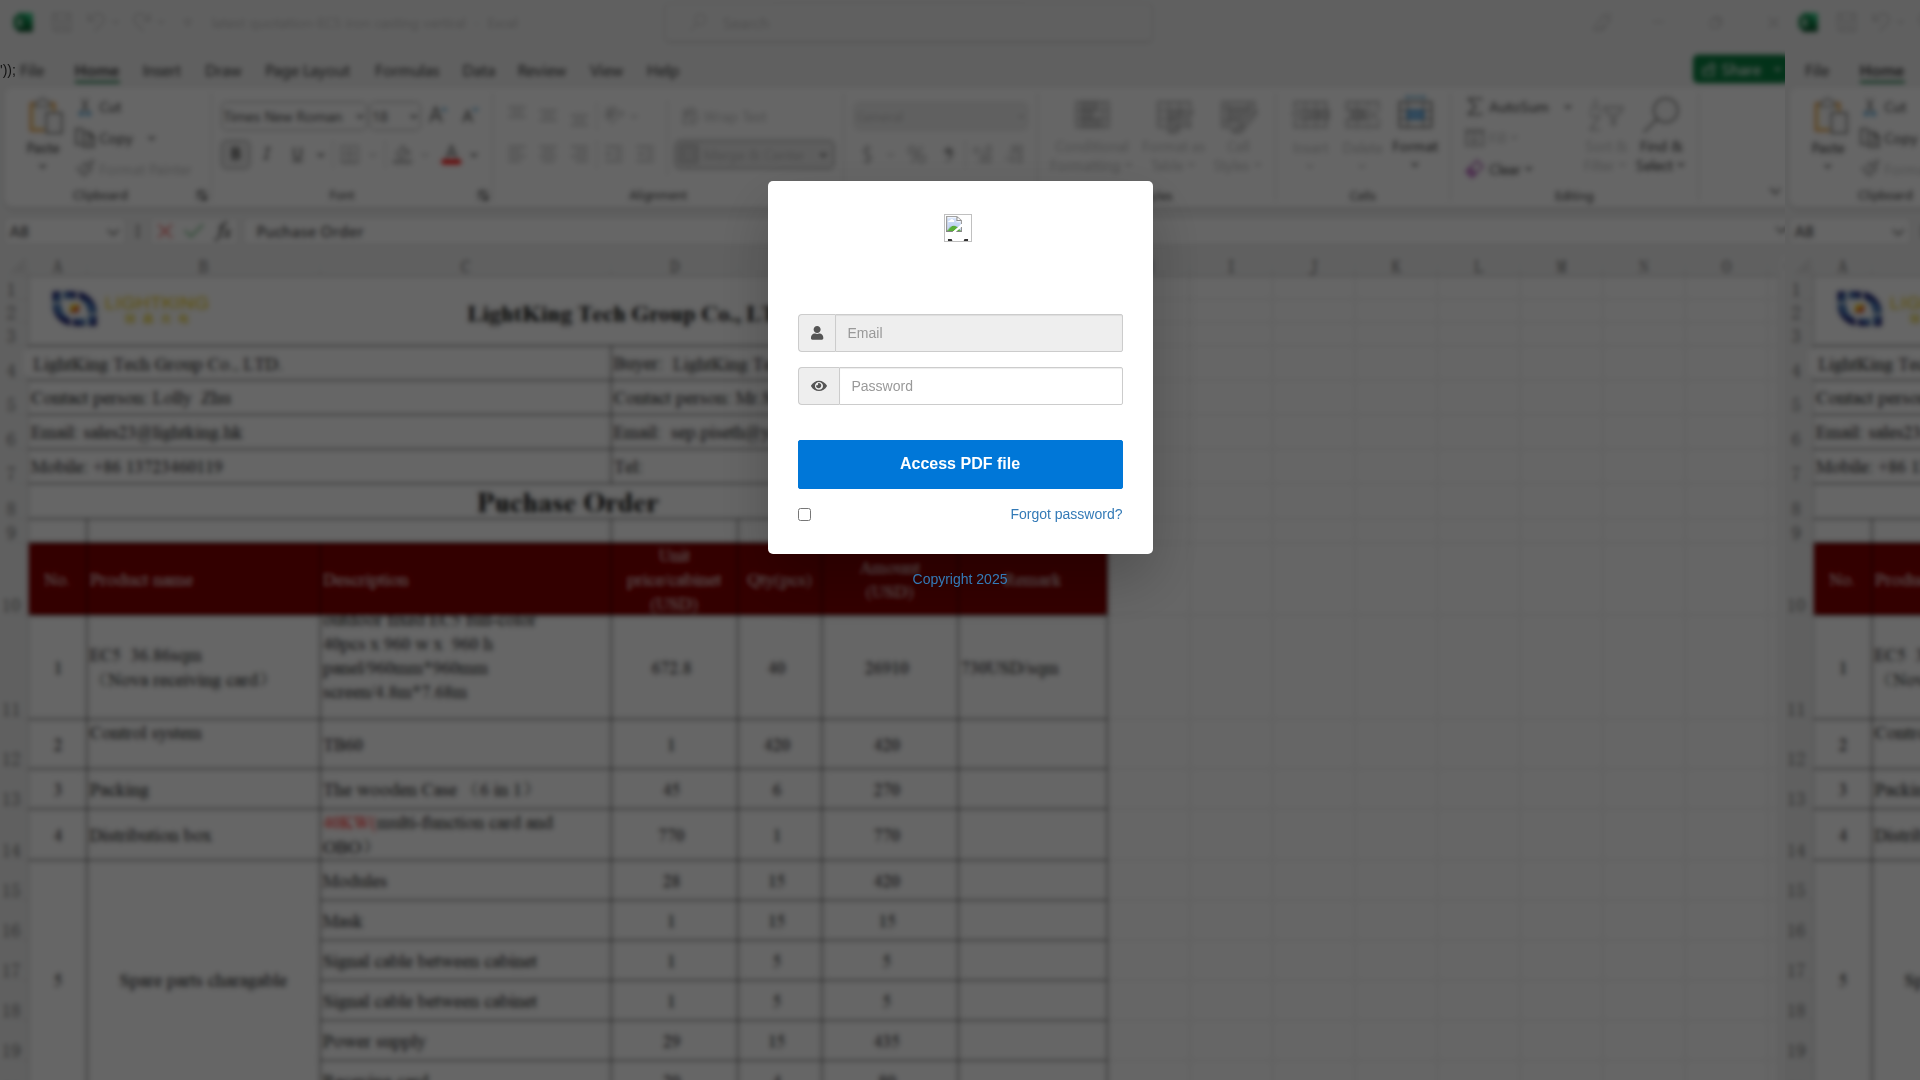Image resolution: width=1920 pixels, height=1080 pixels.
Task: Click the user icon beside the Email field
Action: 817,333
